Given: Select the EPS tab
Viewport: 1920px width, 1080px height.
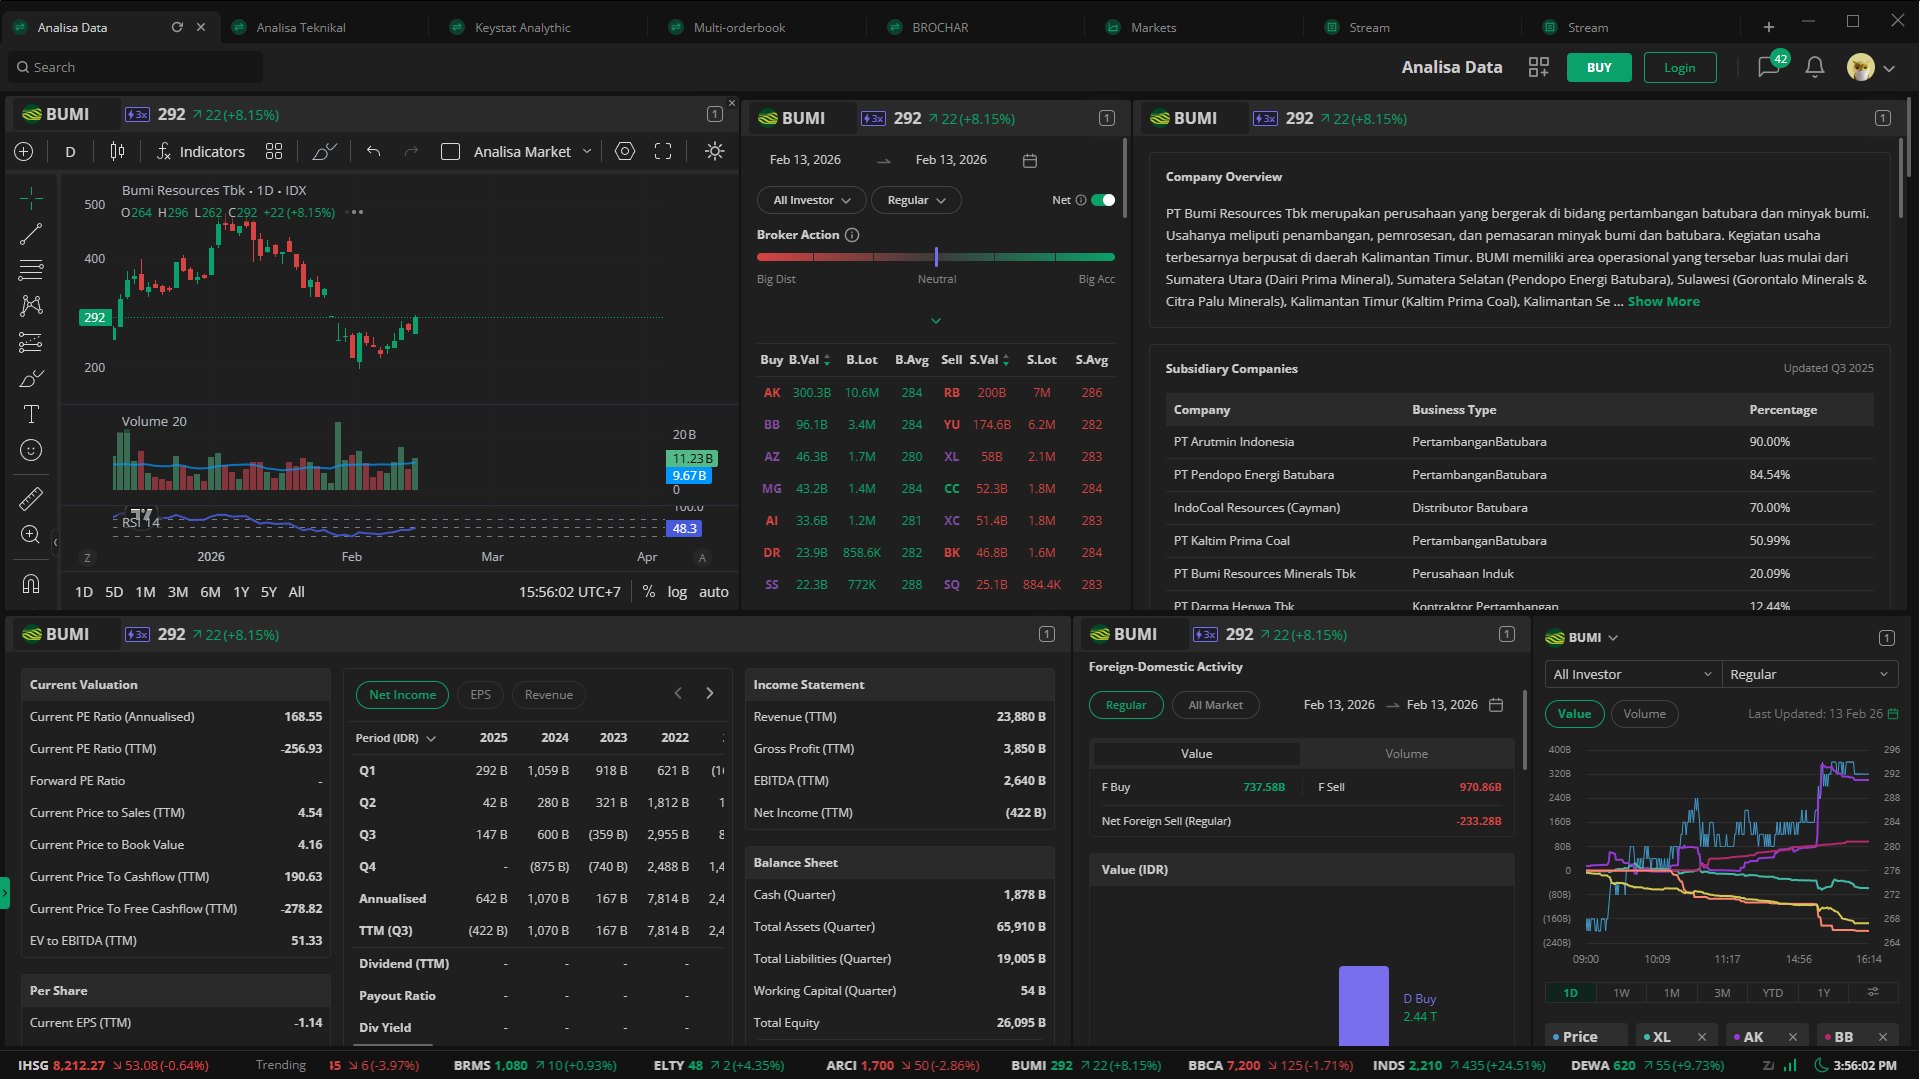Looking at the screenshot, I should pyautogui.click(x=480, y=695).
